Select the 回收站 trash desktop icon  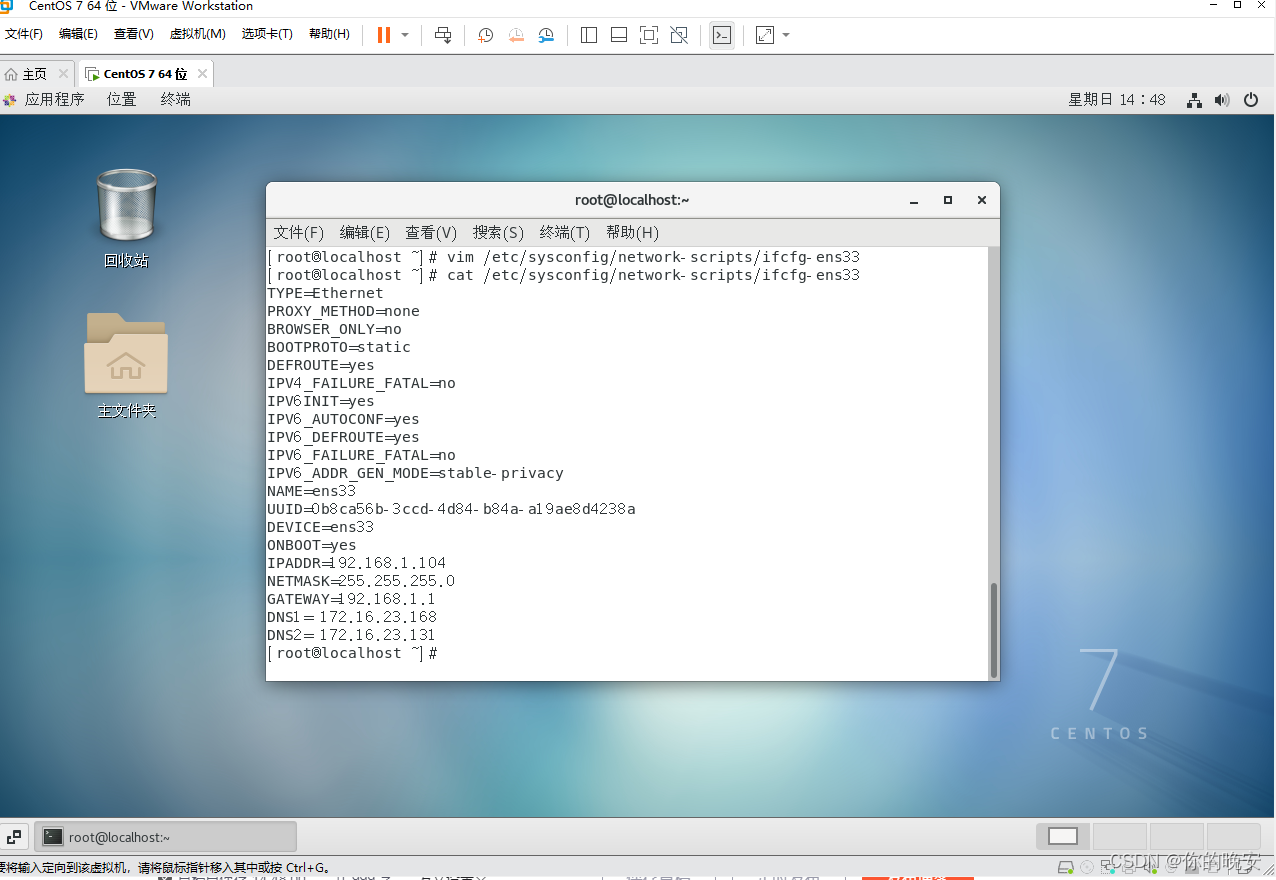coord(126,218)
